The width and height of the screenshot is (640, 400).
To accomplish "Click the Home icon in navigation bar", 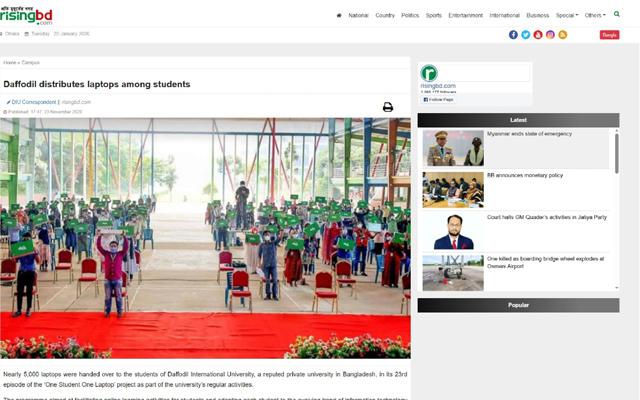I will 339,15.
